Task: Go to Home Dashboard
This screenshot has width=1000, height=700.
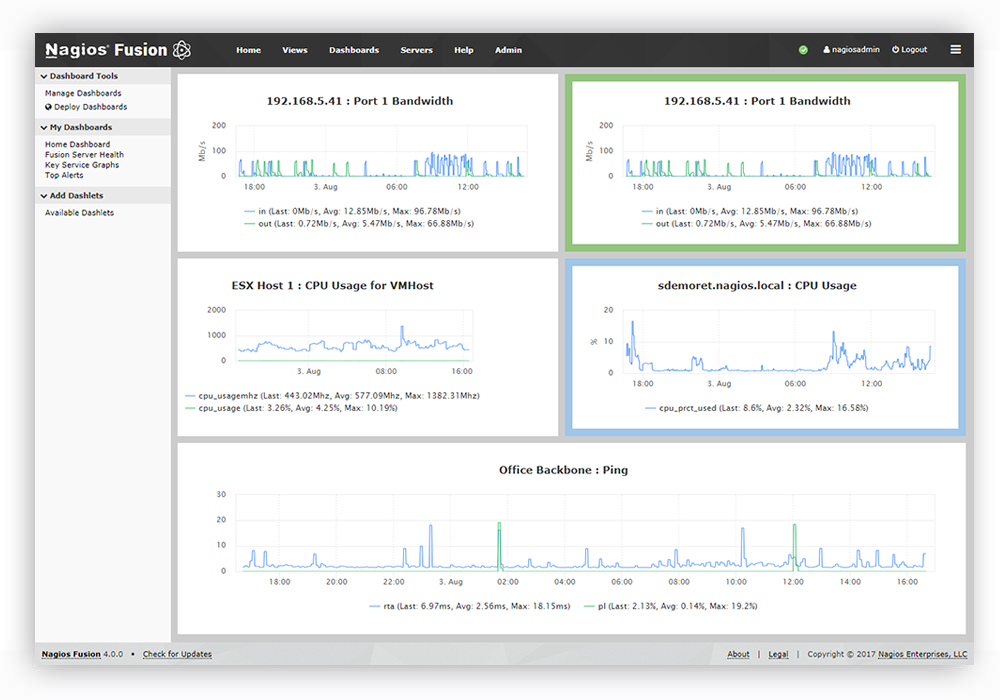Action: tap(77, 145)
